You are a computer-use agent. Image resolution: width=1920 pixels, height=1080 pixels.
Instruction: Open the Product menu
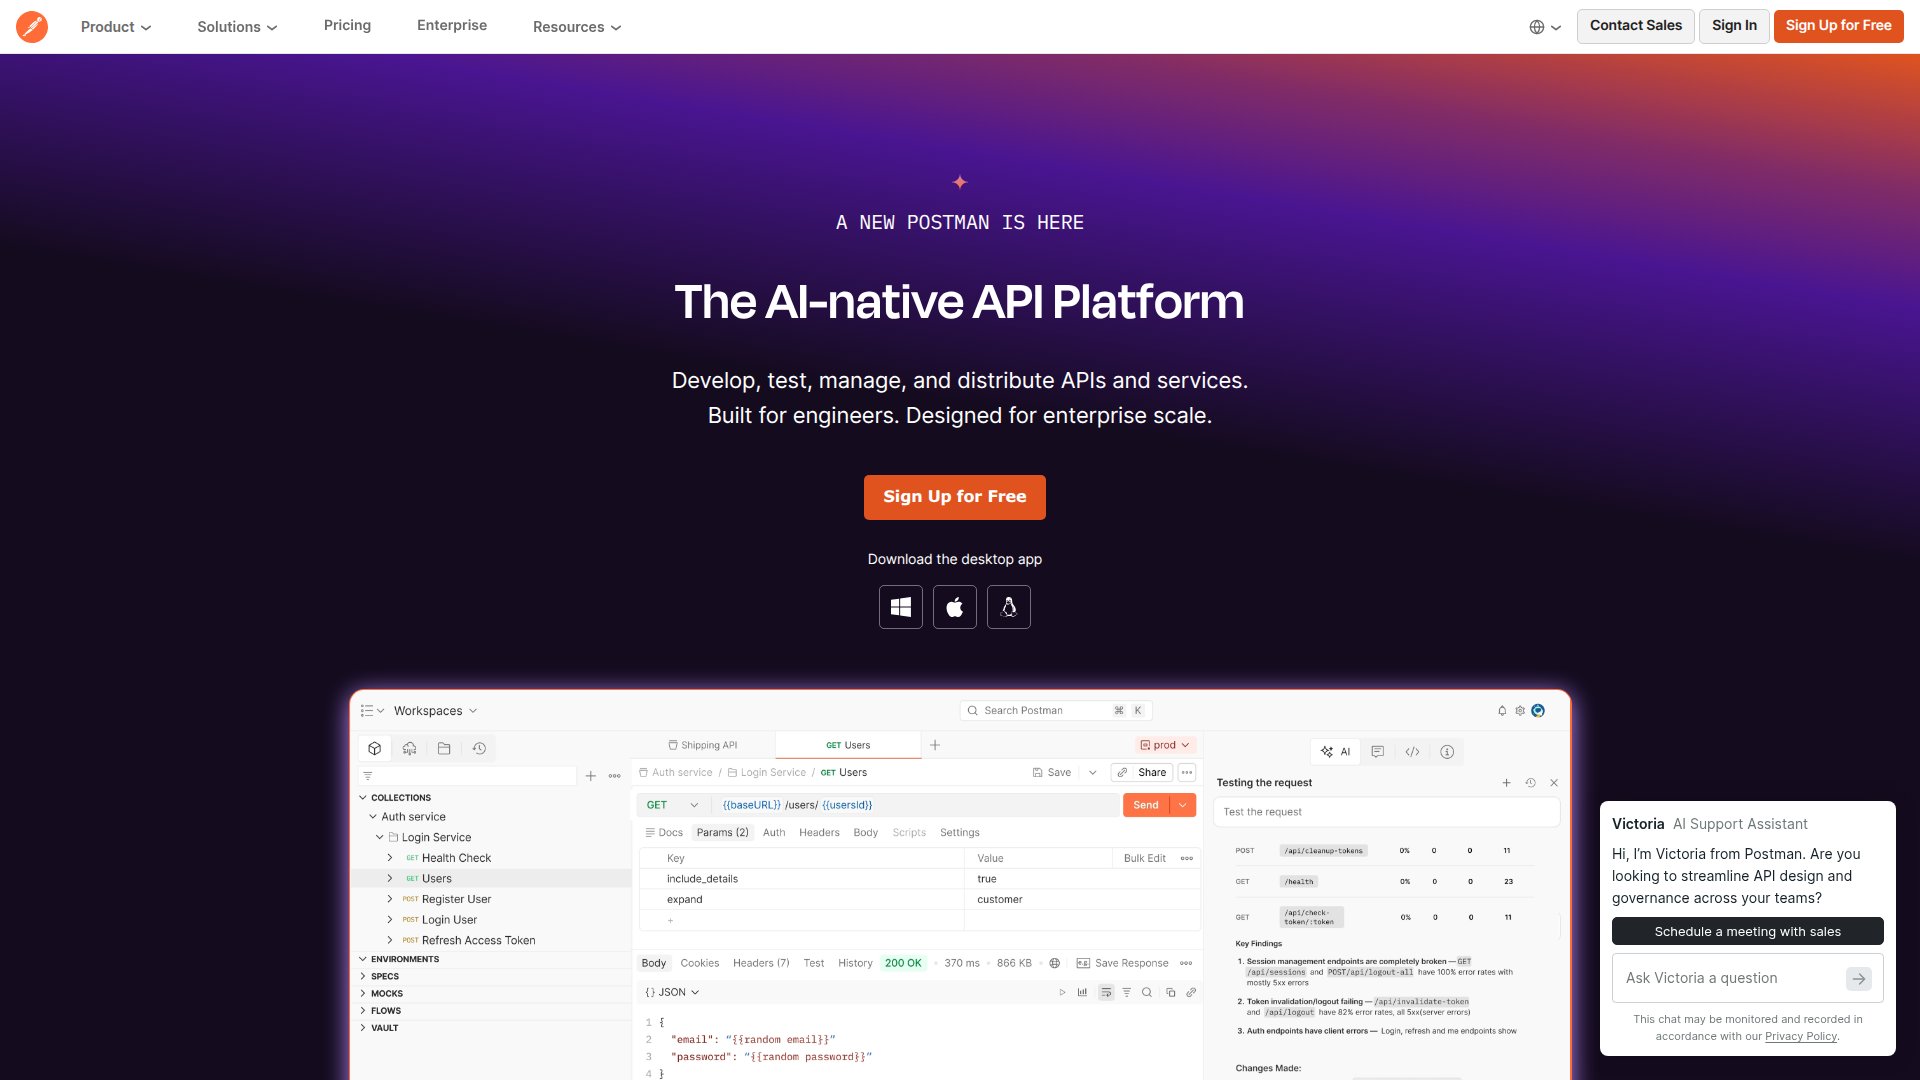(x=116, y=27)
